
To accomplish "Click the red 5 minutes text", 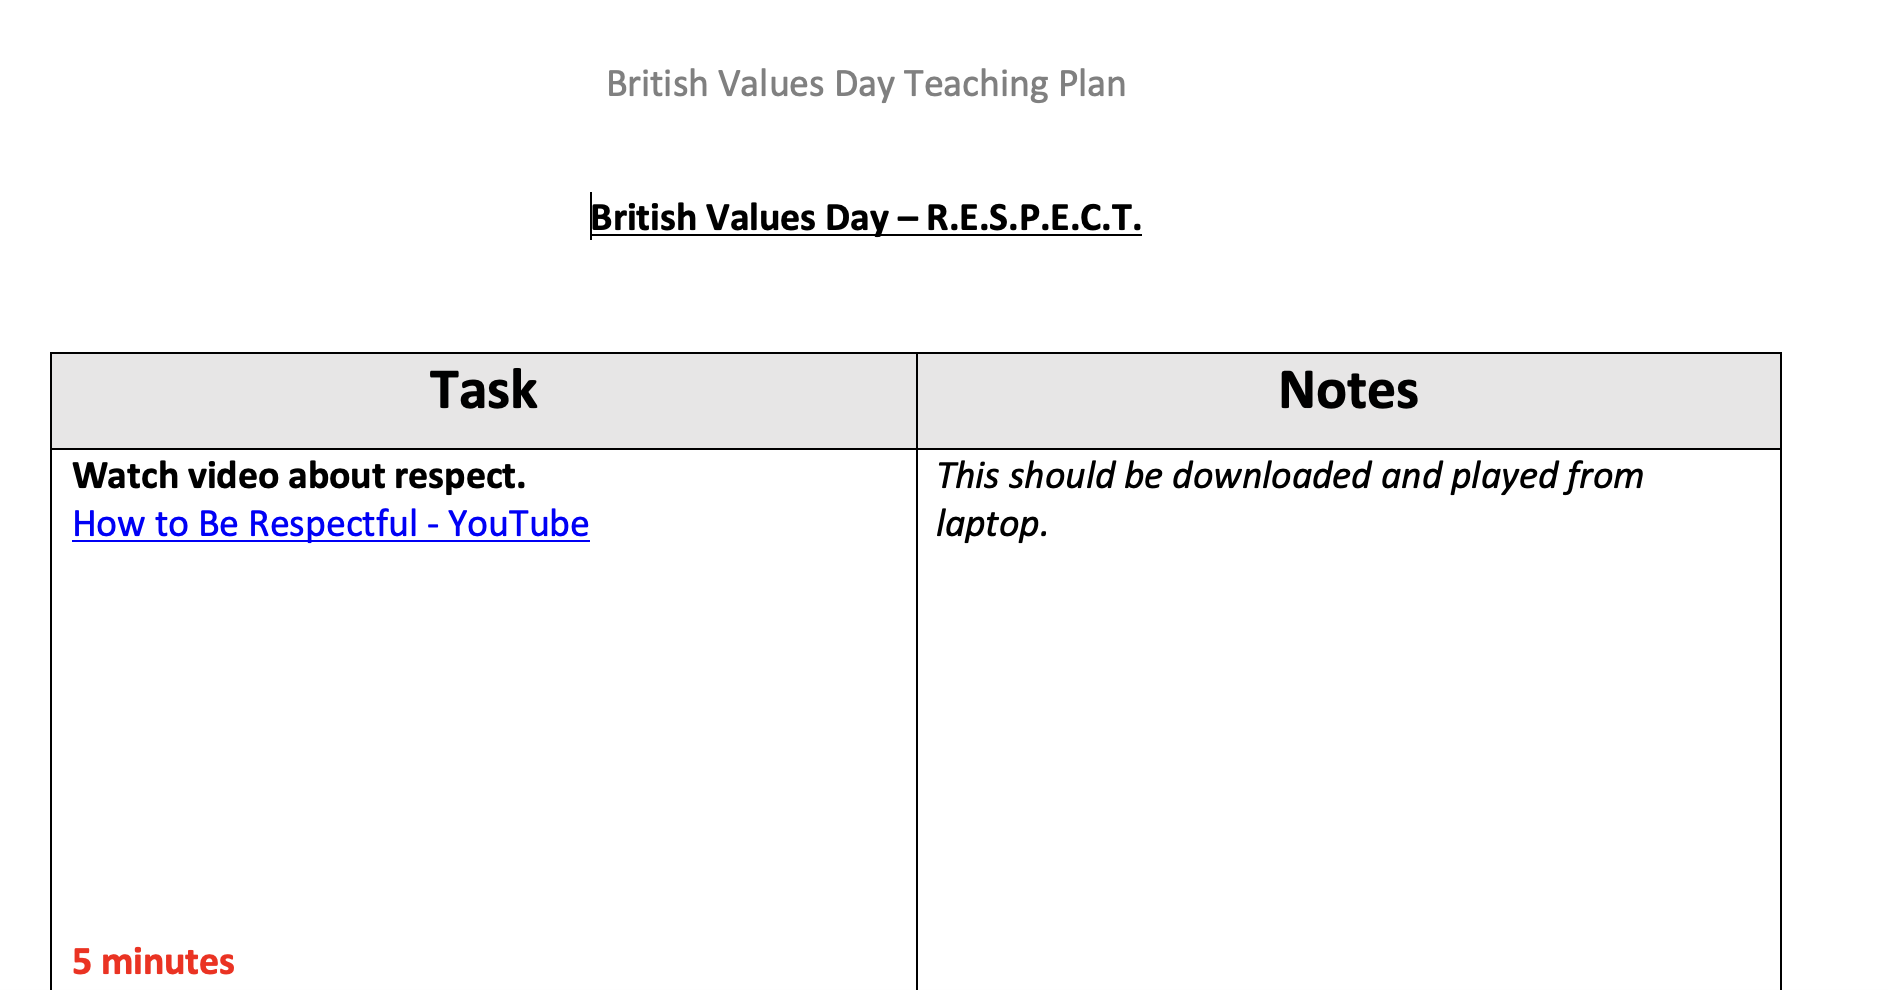I will [153, 962].
